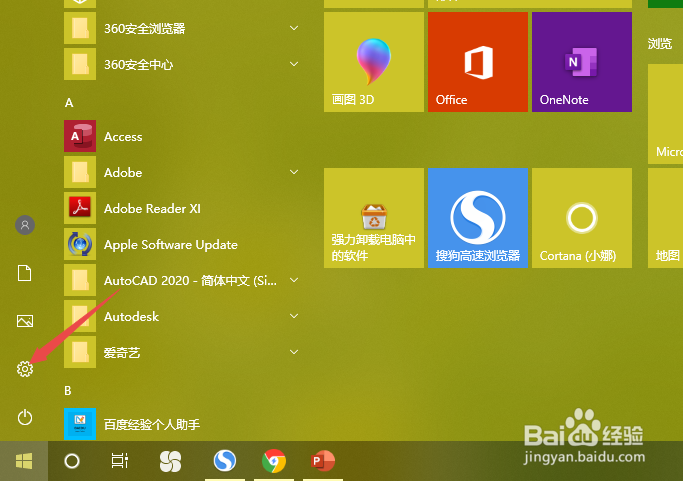Click the letter B group header

click(68, 391)
